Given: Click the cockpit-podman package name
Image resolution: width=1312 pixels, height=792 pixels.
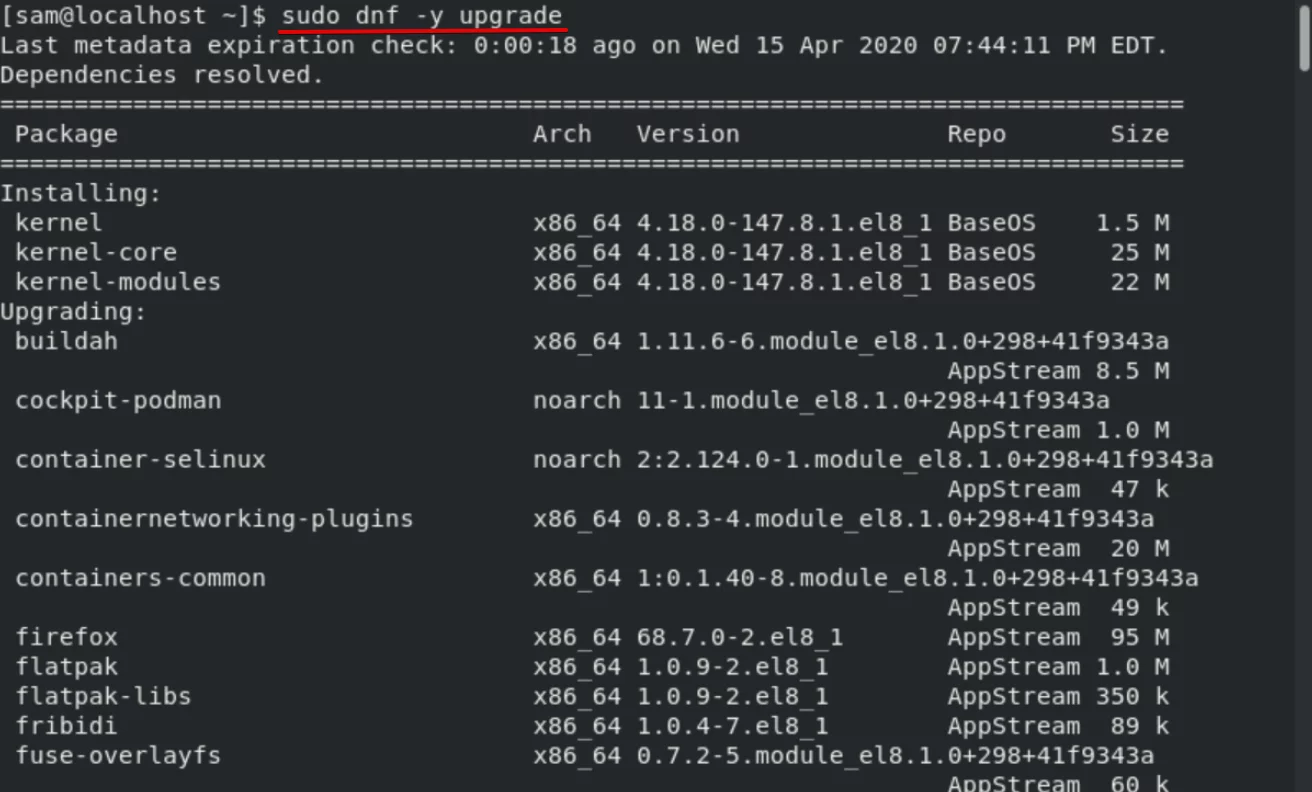Looking at the screenshot, I should (x=118, y=400).
